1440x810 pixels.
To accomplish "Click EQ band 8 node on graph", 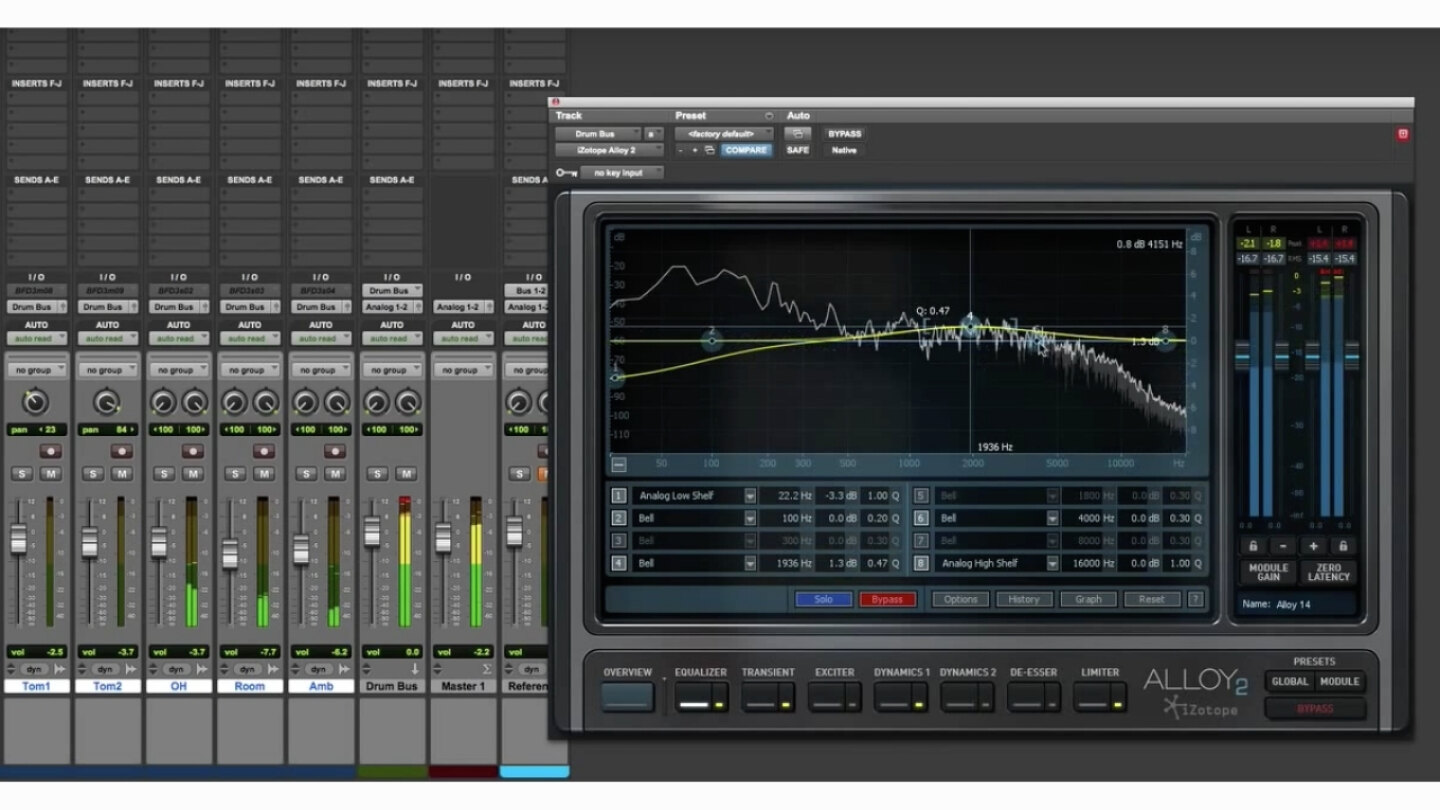I will coord(1165,341).
